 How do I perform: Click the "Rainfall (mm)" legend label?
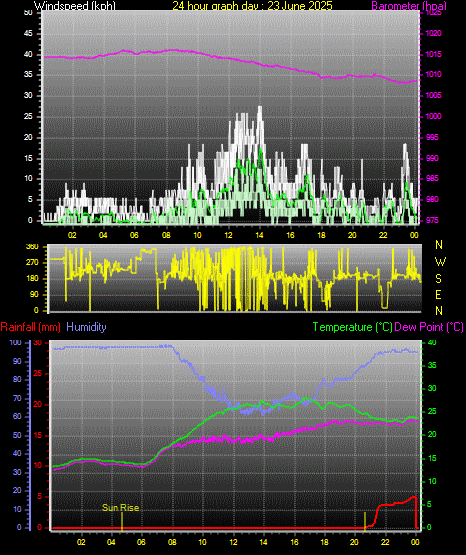point(30,327)
